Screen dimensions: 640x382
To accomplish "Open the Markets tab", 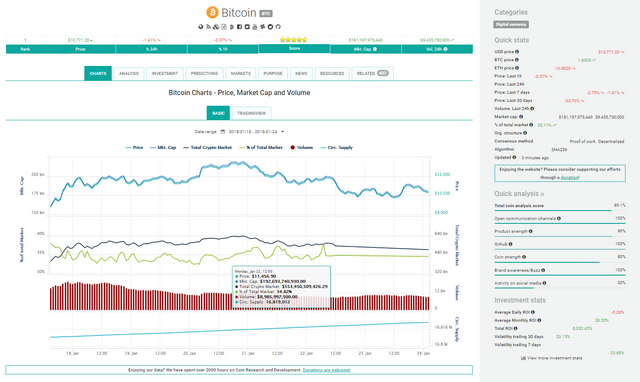I will click(241, 73).
